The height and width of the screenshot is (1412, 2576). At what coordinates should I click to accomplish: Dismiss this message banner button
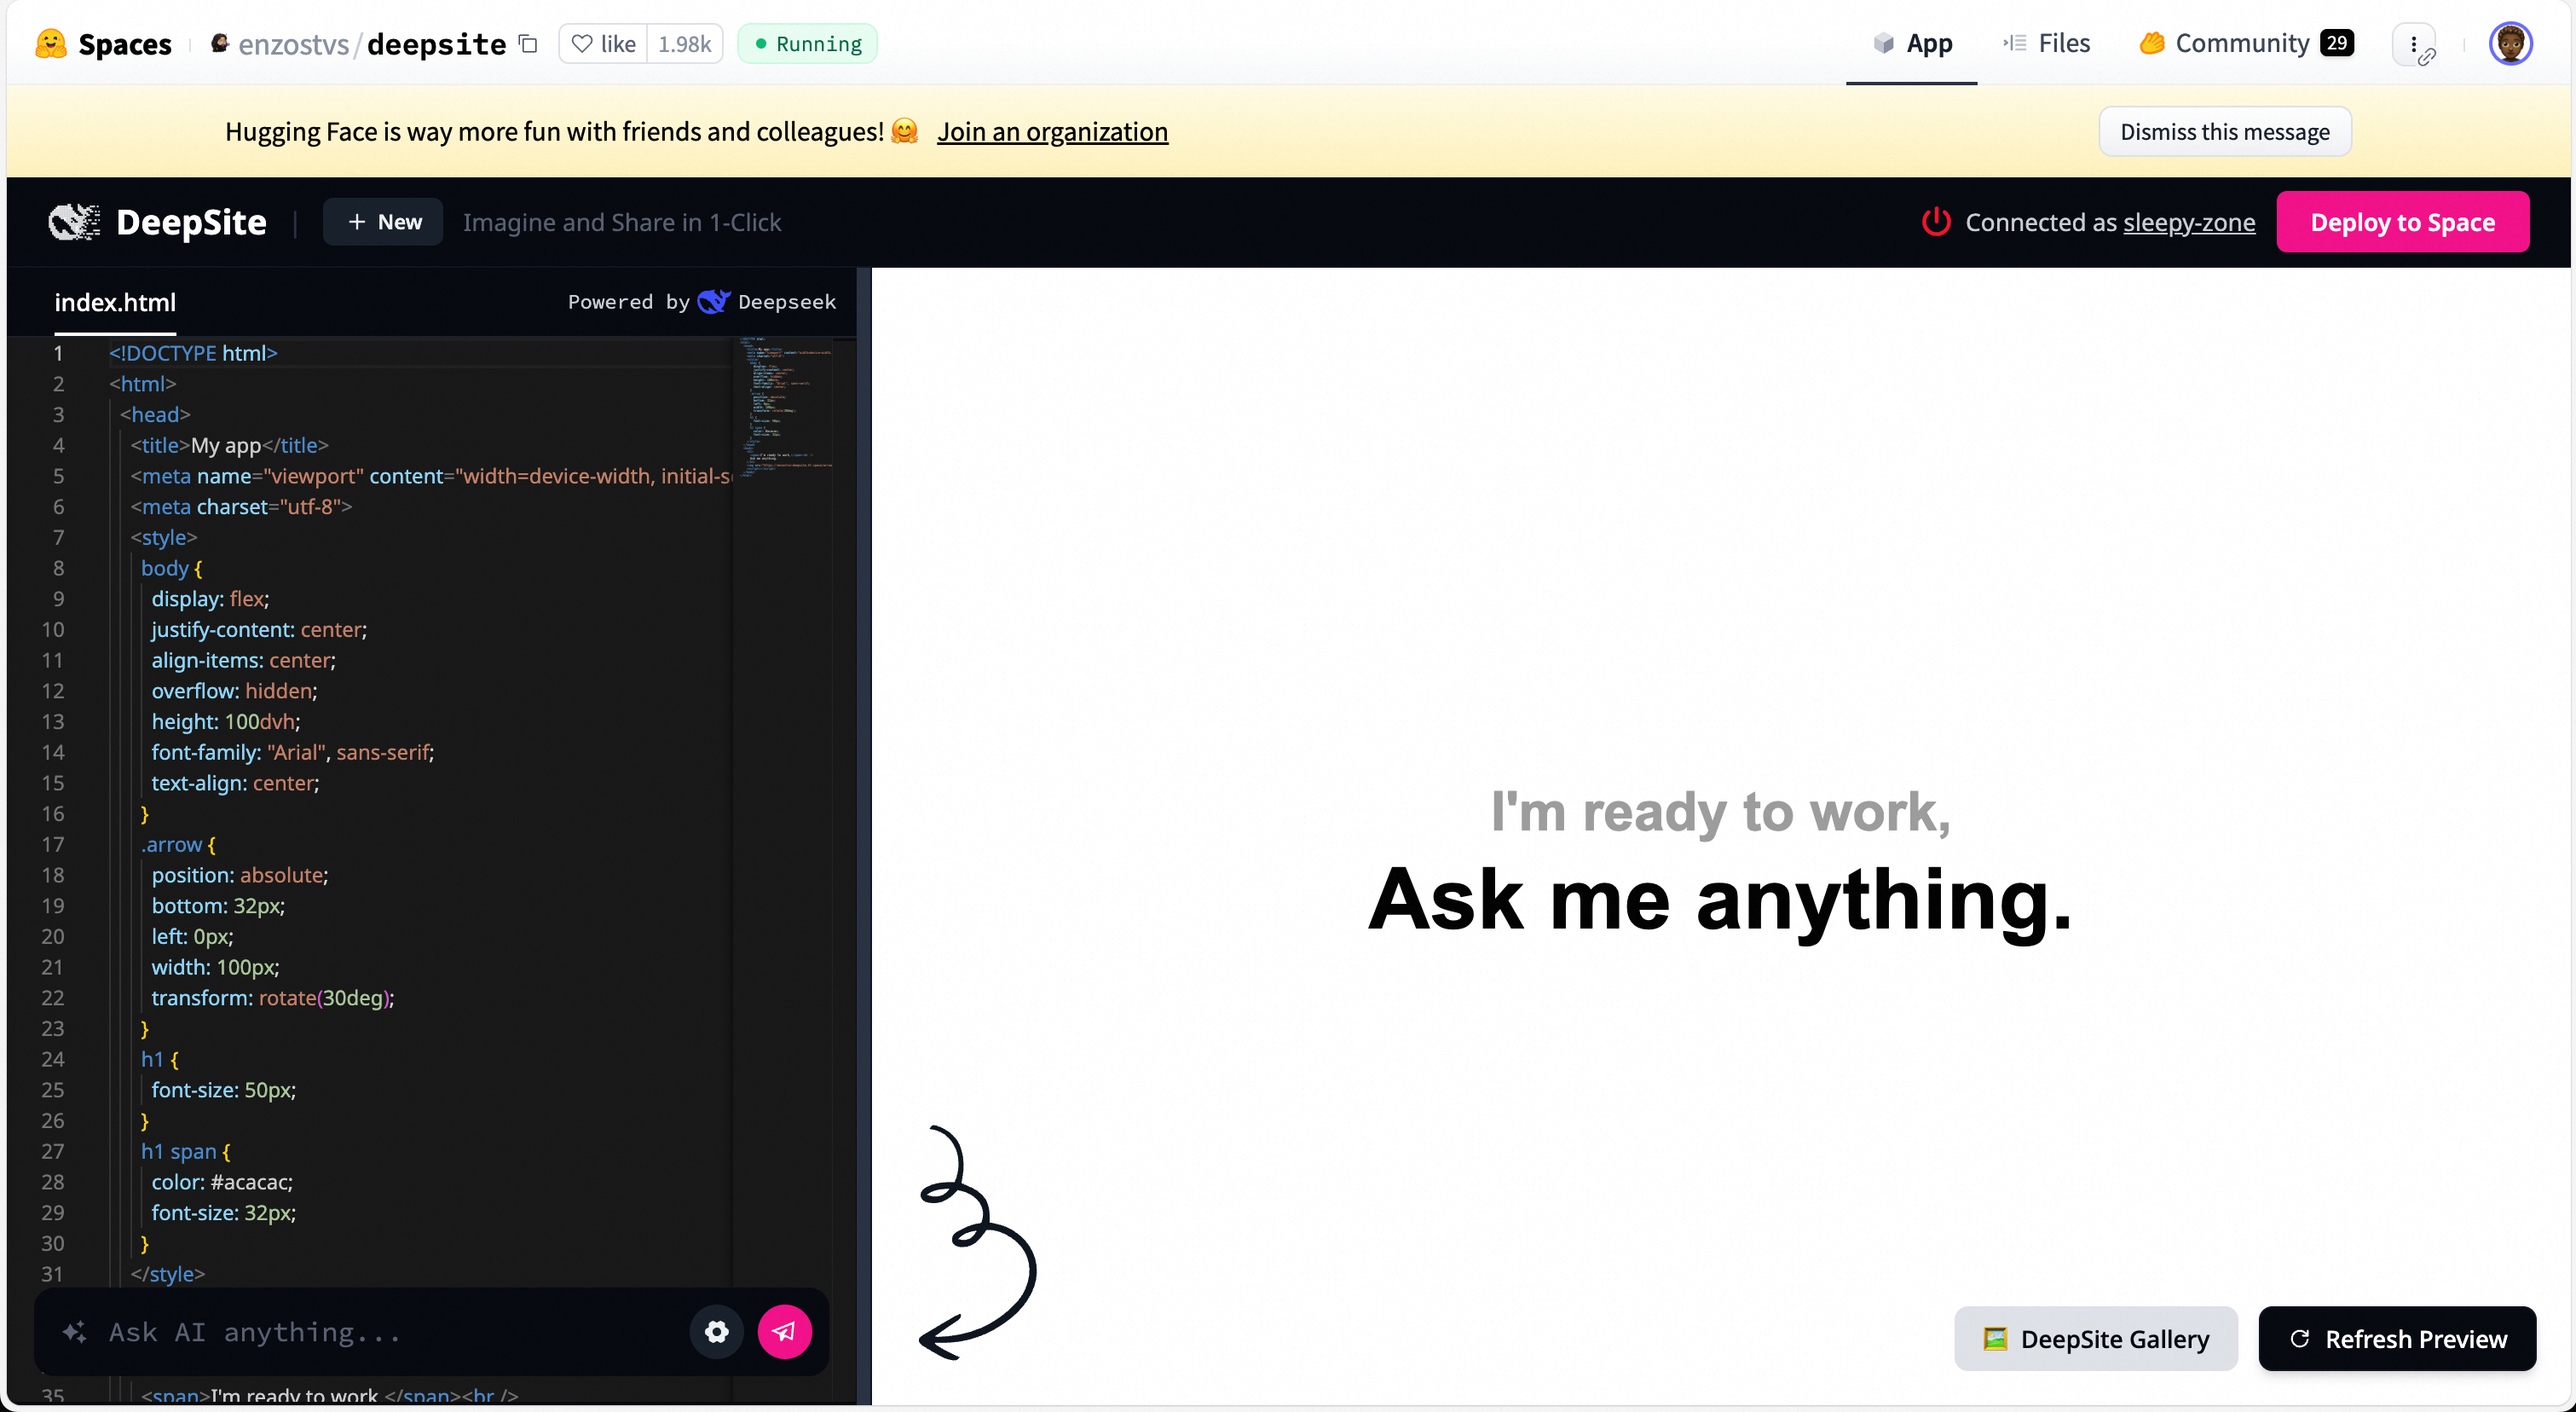coord(2224,131)
